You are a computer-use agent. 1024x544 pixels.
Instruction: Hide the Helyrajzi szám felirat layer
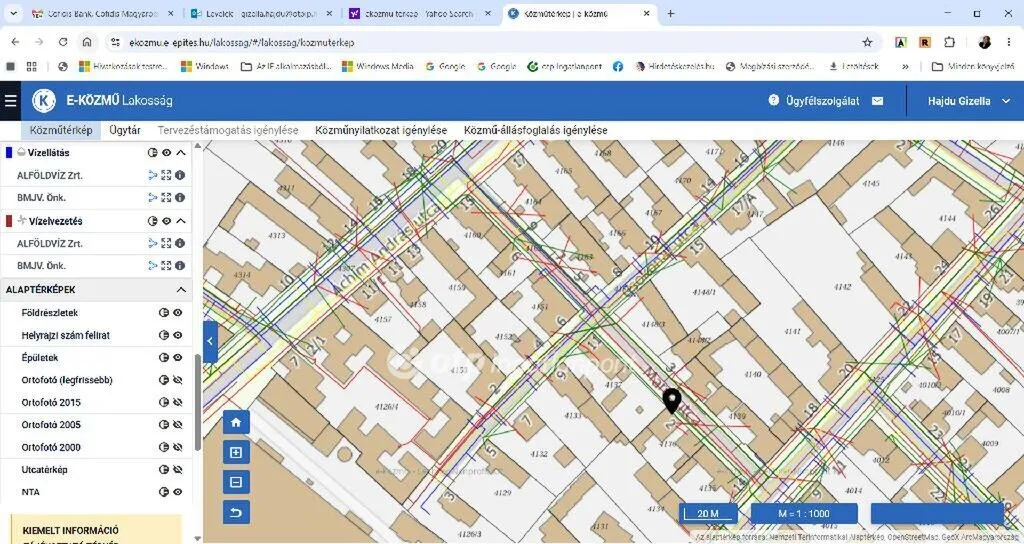click(x=178, y=335)
